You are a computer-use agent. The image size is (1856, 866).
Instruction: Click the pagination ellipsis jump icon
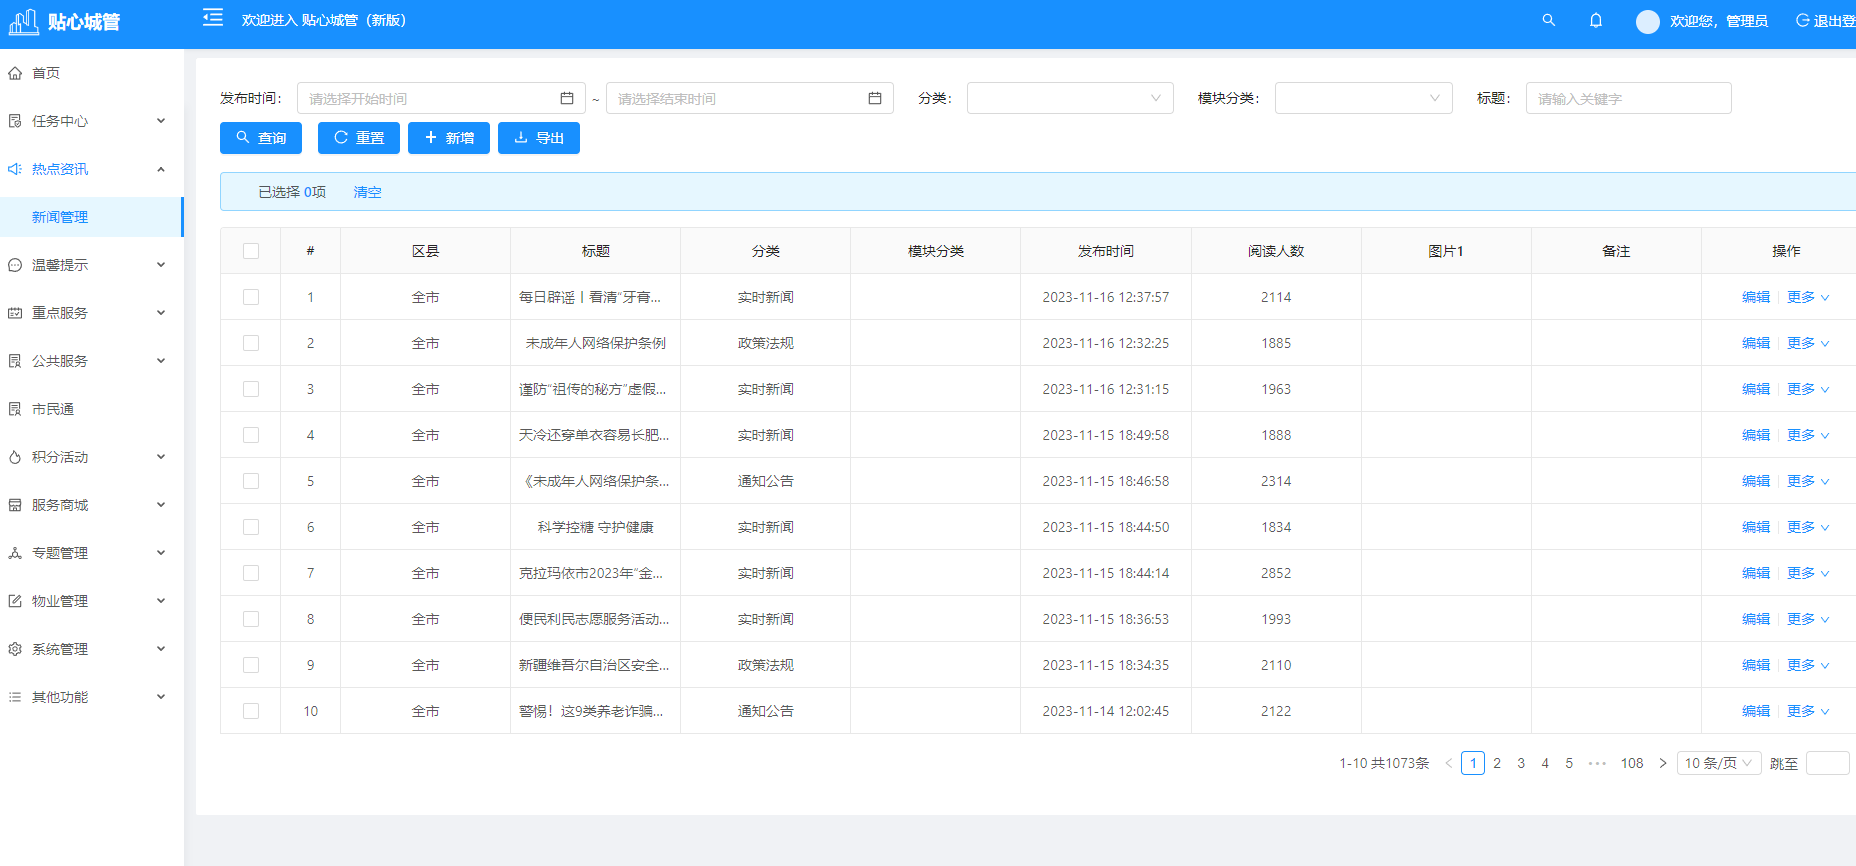click(x=1597, y=763)
